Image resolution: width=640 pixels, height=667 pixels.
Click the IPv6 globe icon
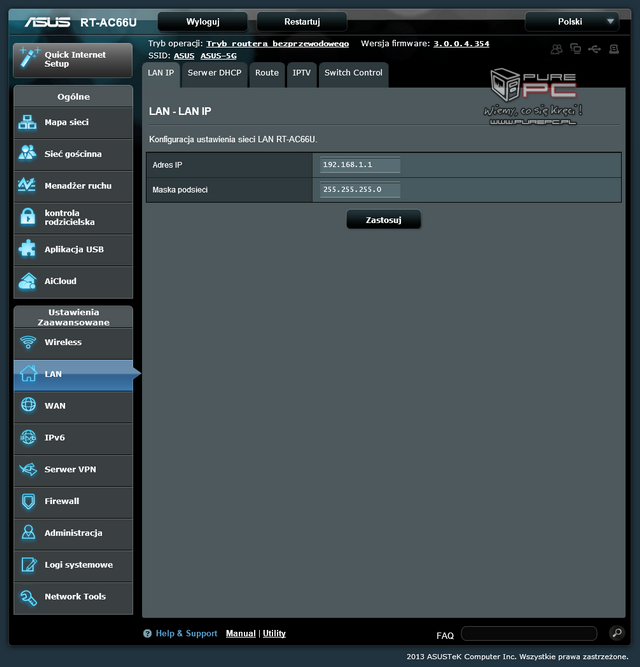point(28,437)
